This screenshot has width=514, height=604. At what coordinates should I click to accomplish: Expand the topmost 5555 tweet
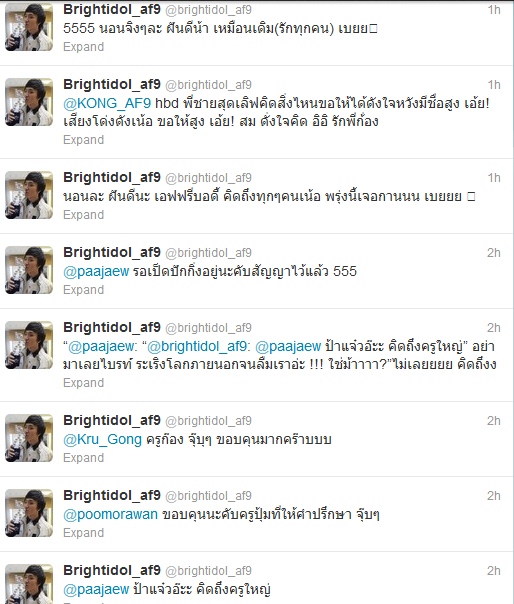(x=84, y=47)
